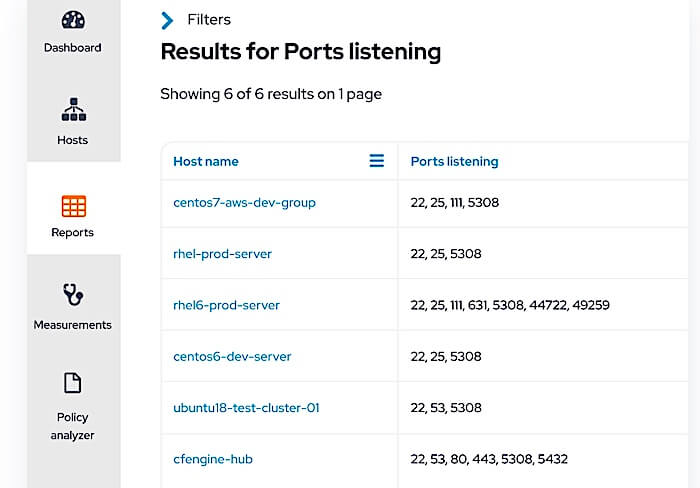Click the orange Reports grid icon
700x488 pixels.
[74, 206]
